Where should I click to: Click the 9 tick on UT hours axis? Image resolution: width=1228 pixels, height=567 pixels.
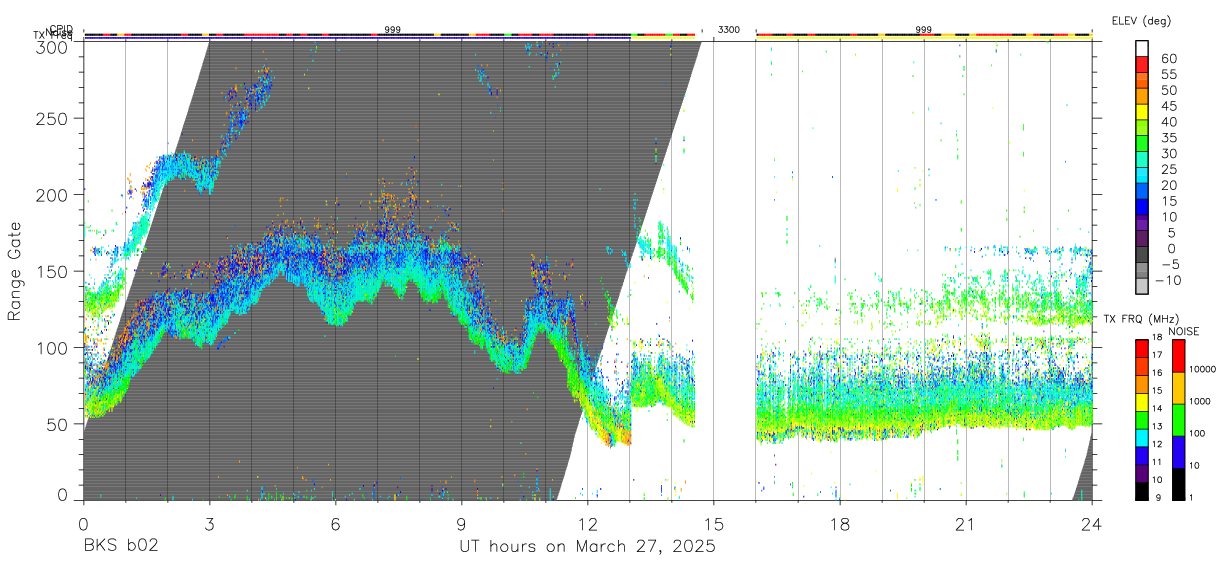(x=461, y=523)
